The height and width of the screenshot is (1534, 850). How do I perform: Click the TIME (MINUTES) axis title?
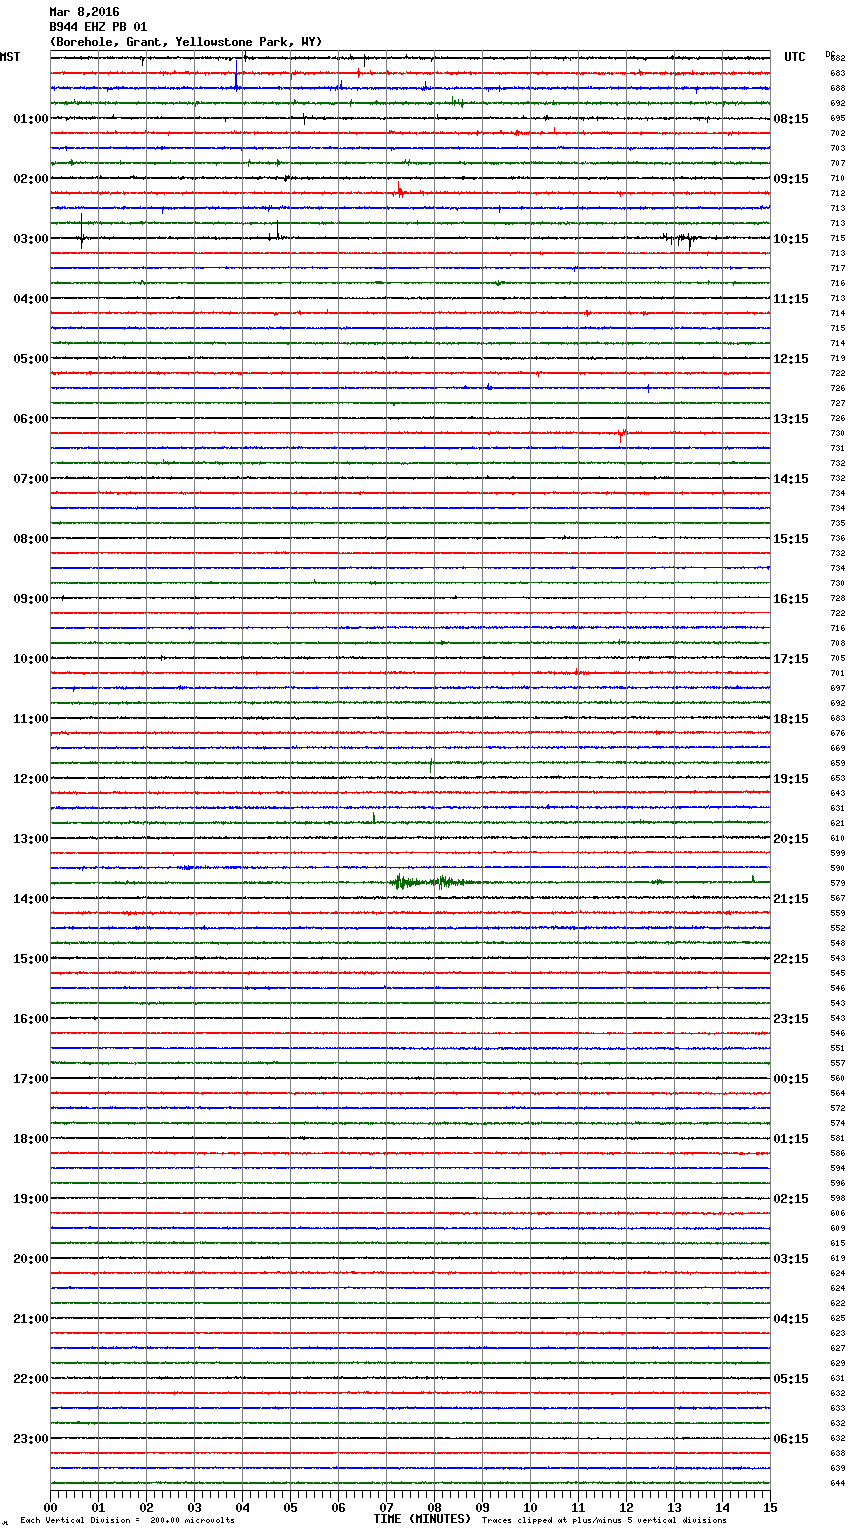(x=421, y=1519)
